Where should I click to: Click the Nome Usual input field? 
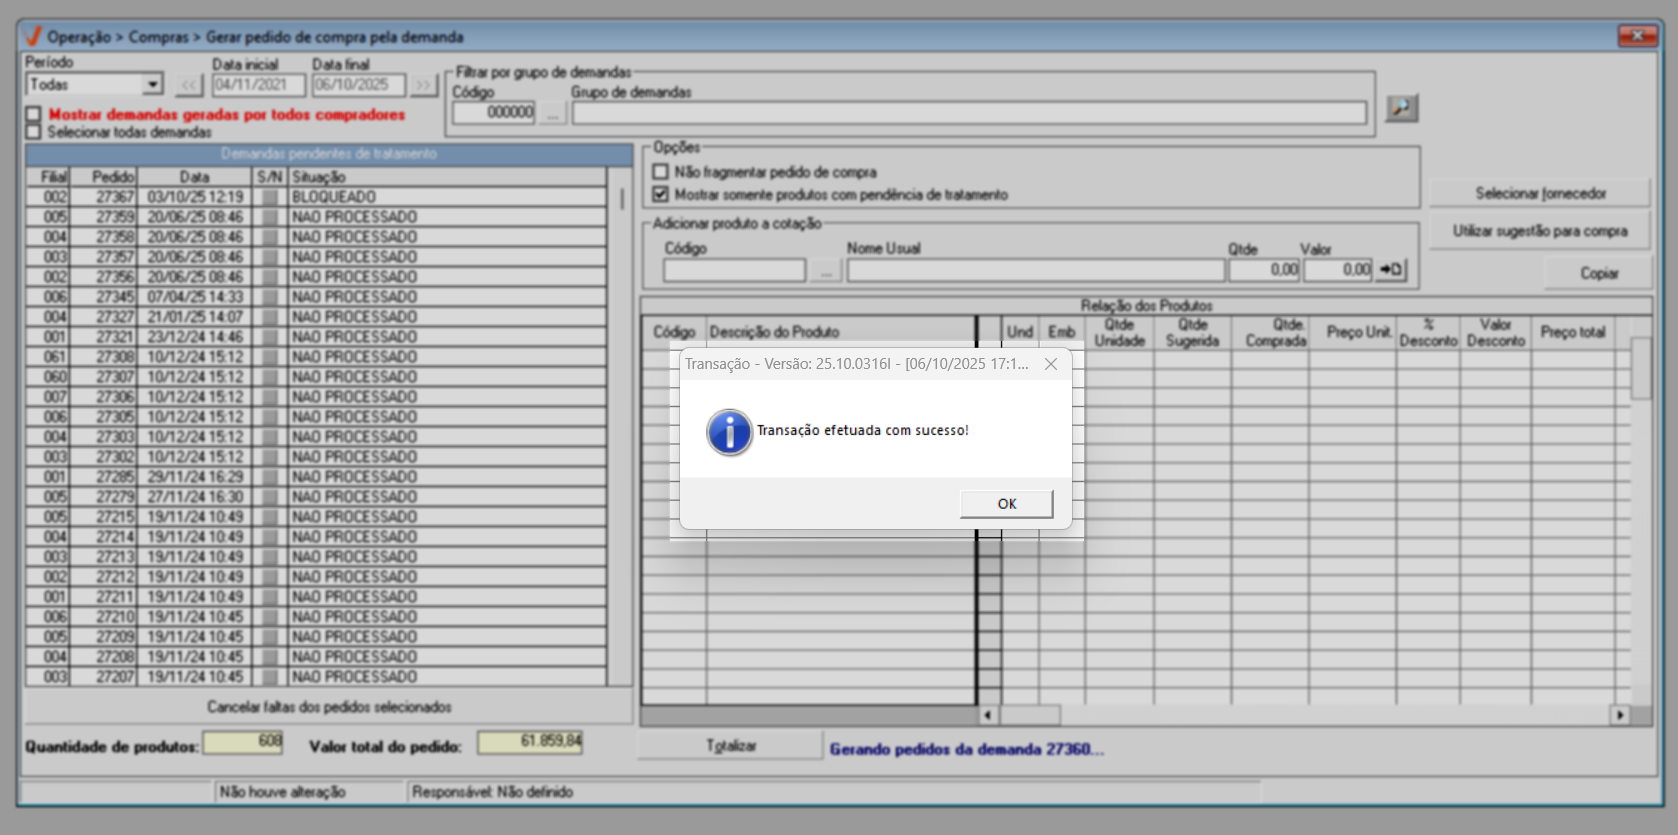[x=1035, y=271]
